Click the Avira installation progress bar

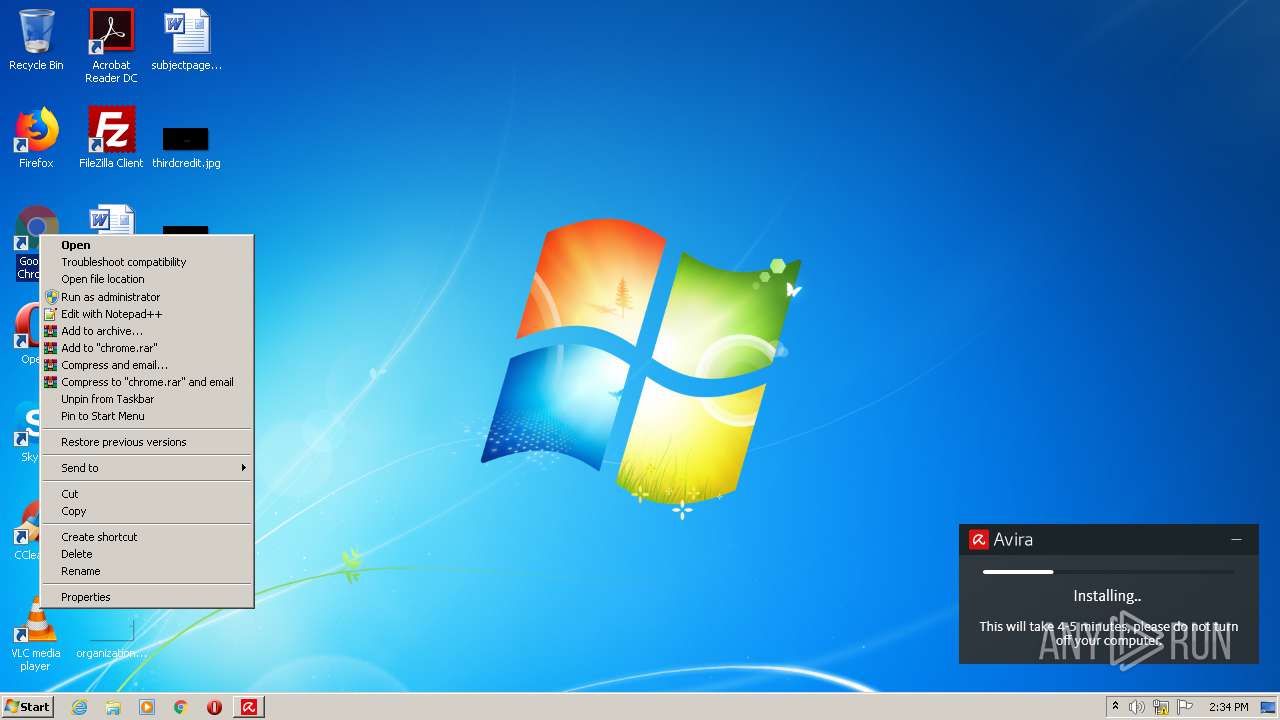point(1108,572)
